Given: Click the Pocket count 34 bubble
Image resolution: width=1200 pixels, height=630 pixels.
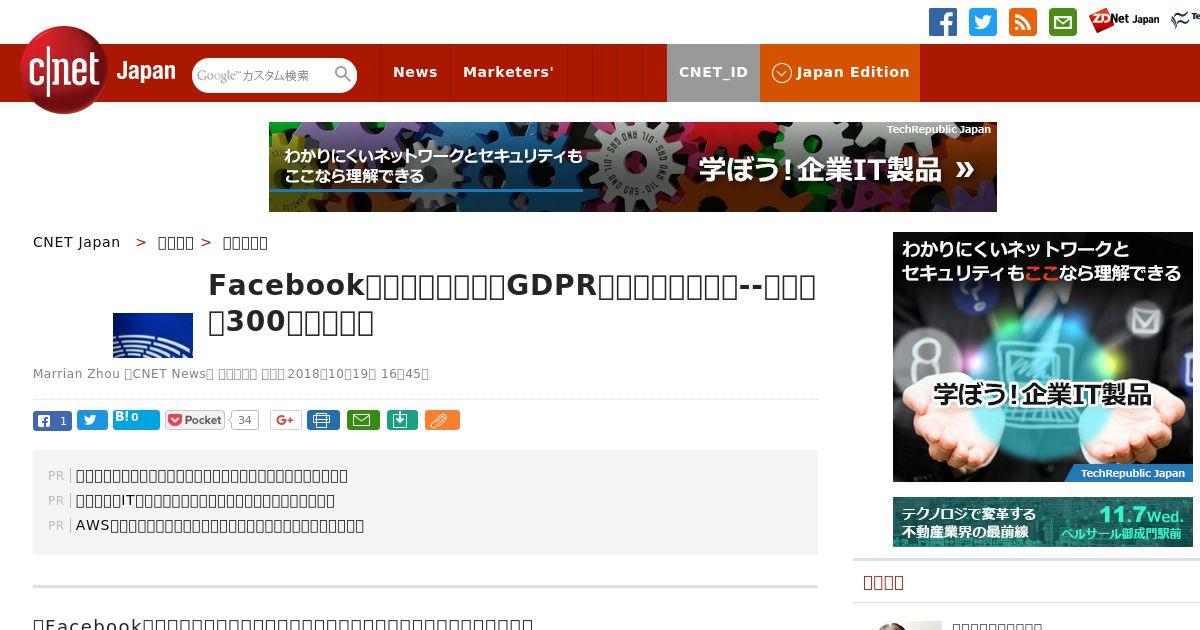Looking at the screenshot, I should (x=245, y=420).
